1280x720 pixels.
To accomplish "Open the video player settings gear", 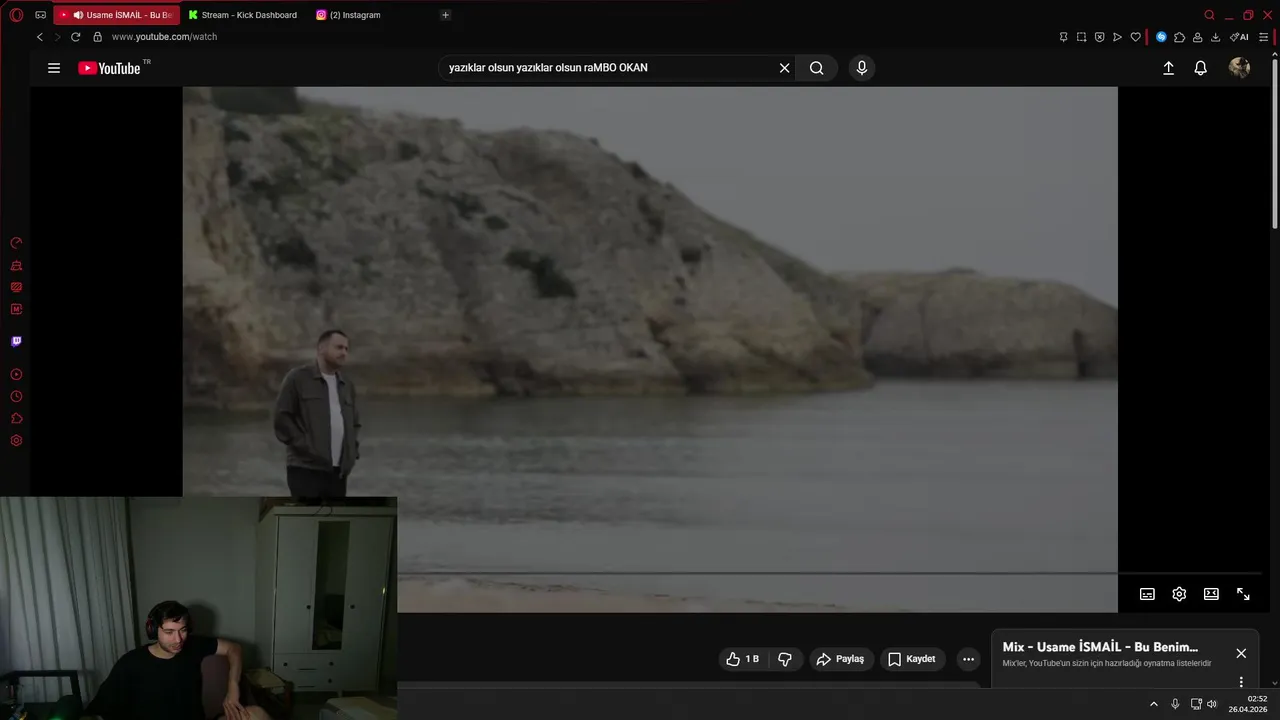I will coord(1179,594).
